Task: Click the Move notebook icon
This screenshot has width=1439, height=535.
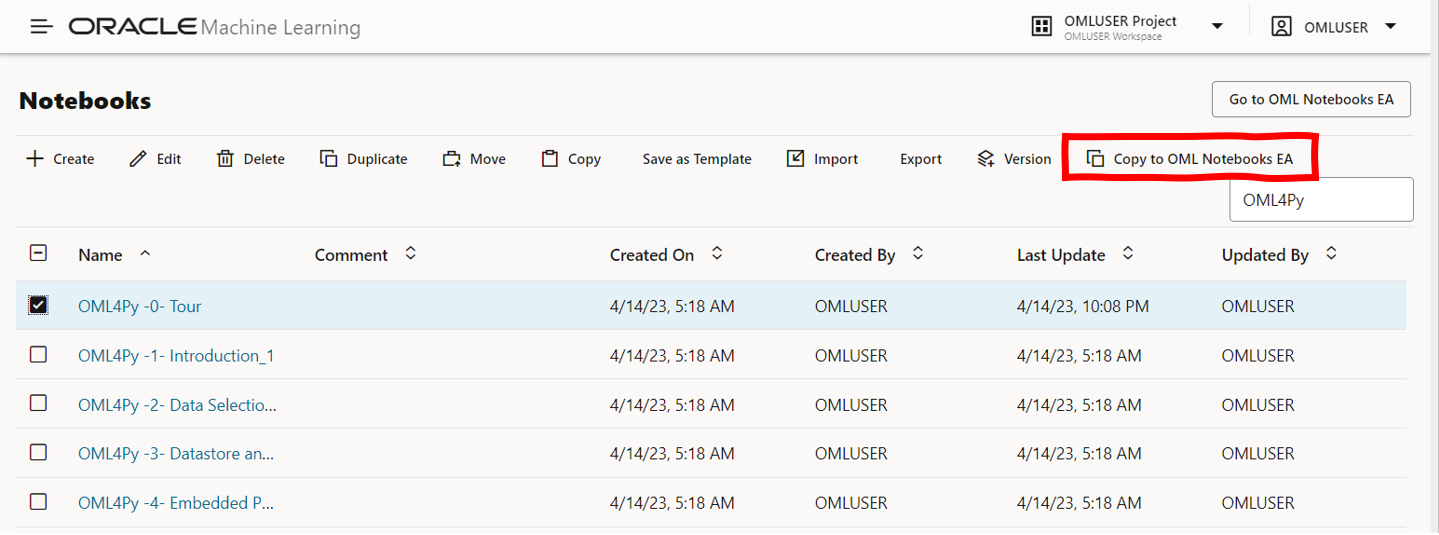Action: click(x=452, y=159)
